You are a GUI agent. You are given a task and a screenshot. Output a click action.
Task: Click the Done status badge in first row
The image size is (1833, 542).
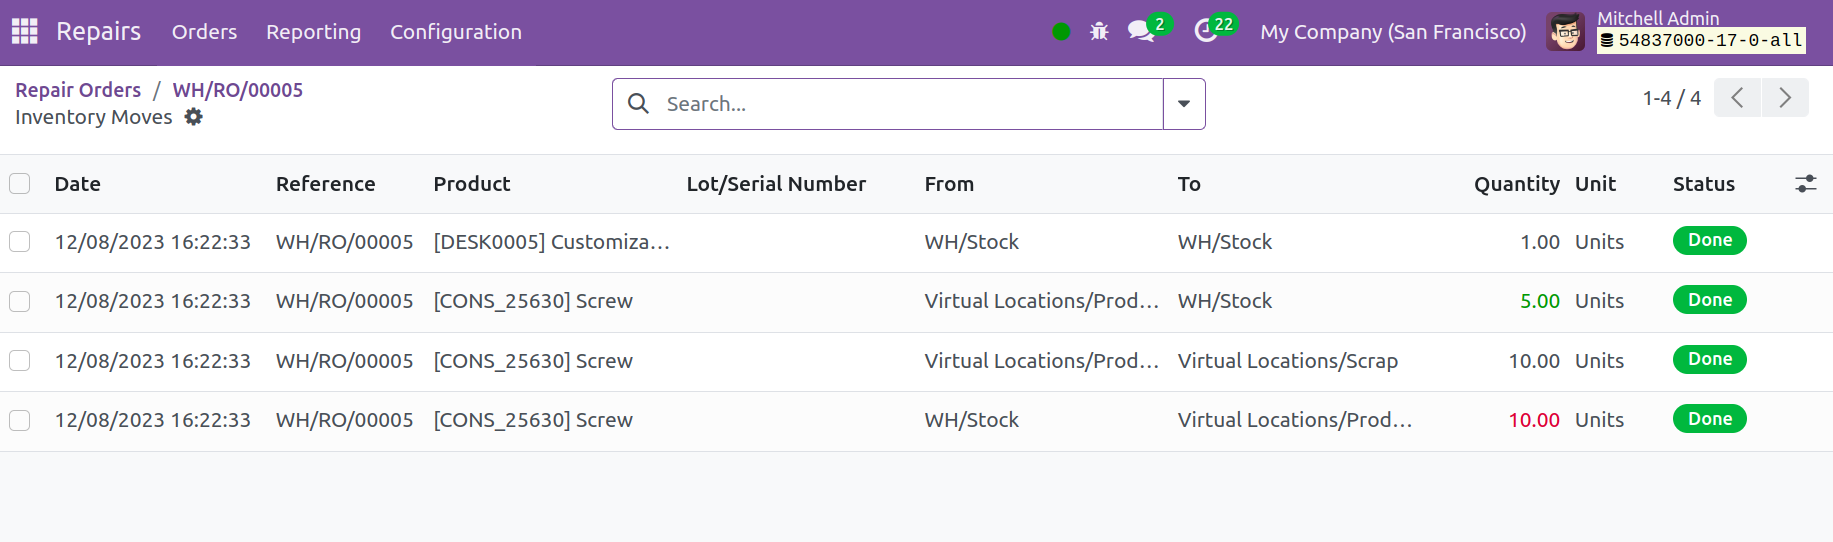click(1709, 241)
